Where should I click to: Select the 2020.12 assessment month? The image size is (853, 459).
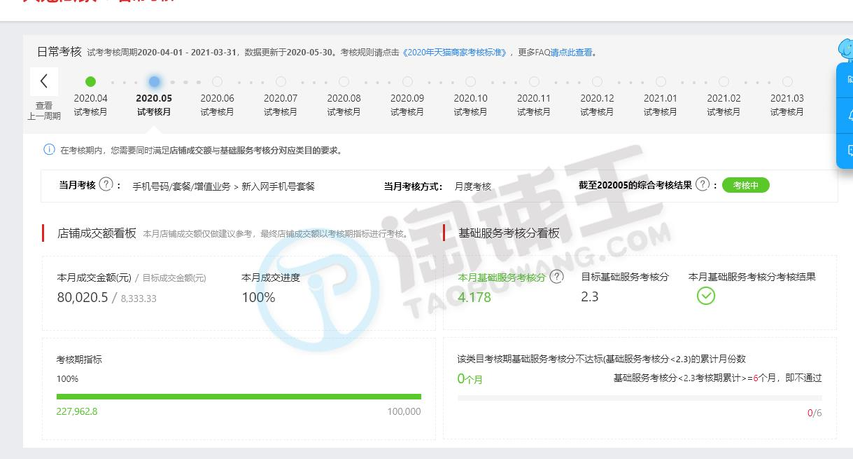pyautogui.click(x=597, y=104)
